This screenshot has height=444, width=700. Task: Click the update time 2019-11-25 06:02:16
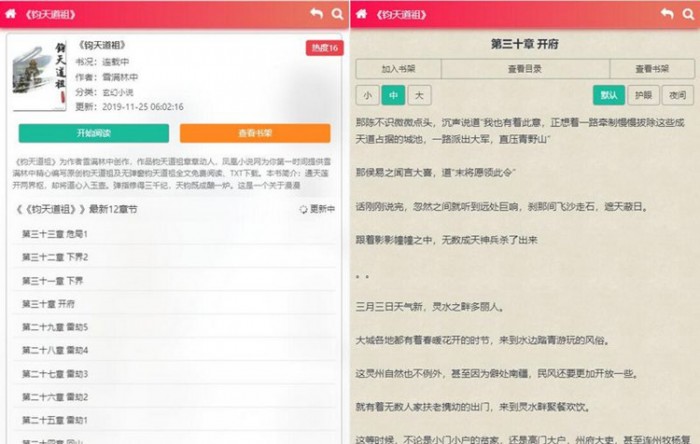[143, 107]
